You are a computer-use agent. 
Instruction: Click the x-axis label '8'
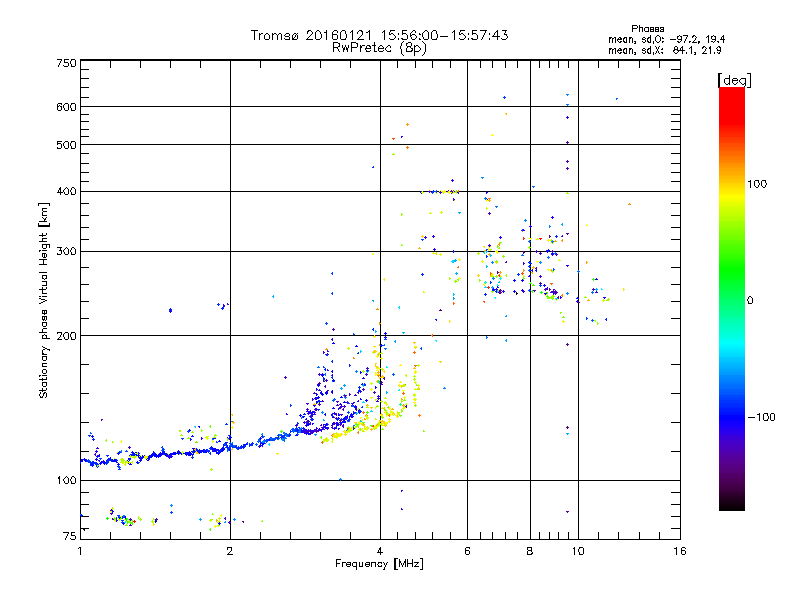(530, 551)
